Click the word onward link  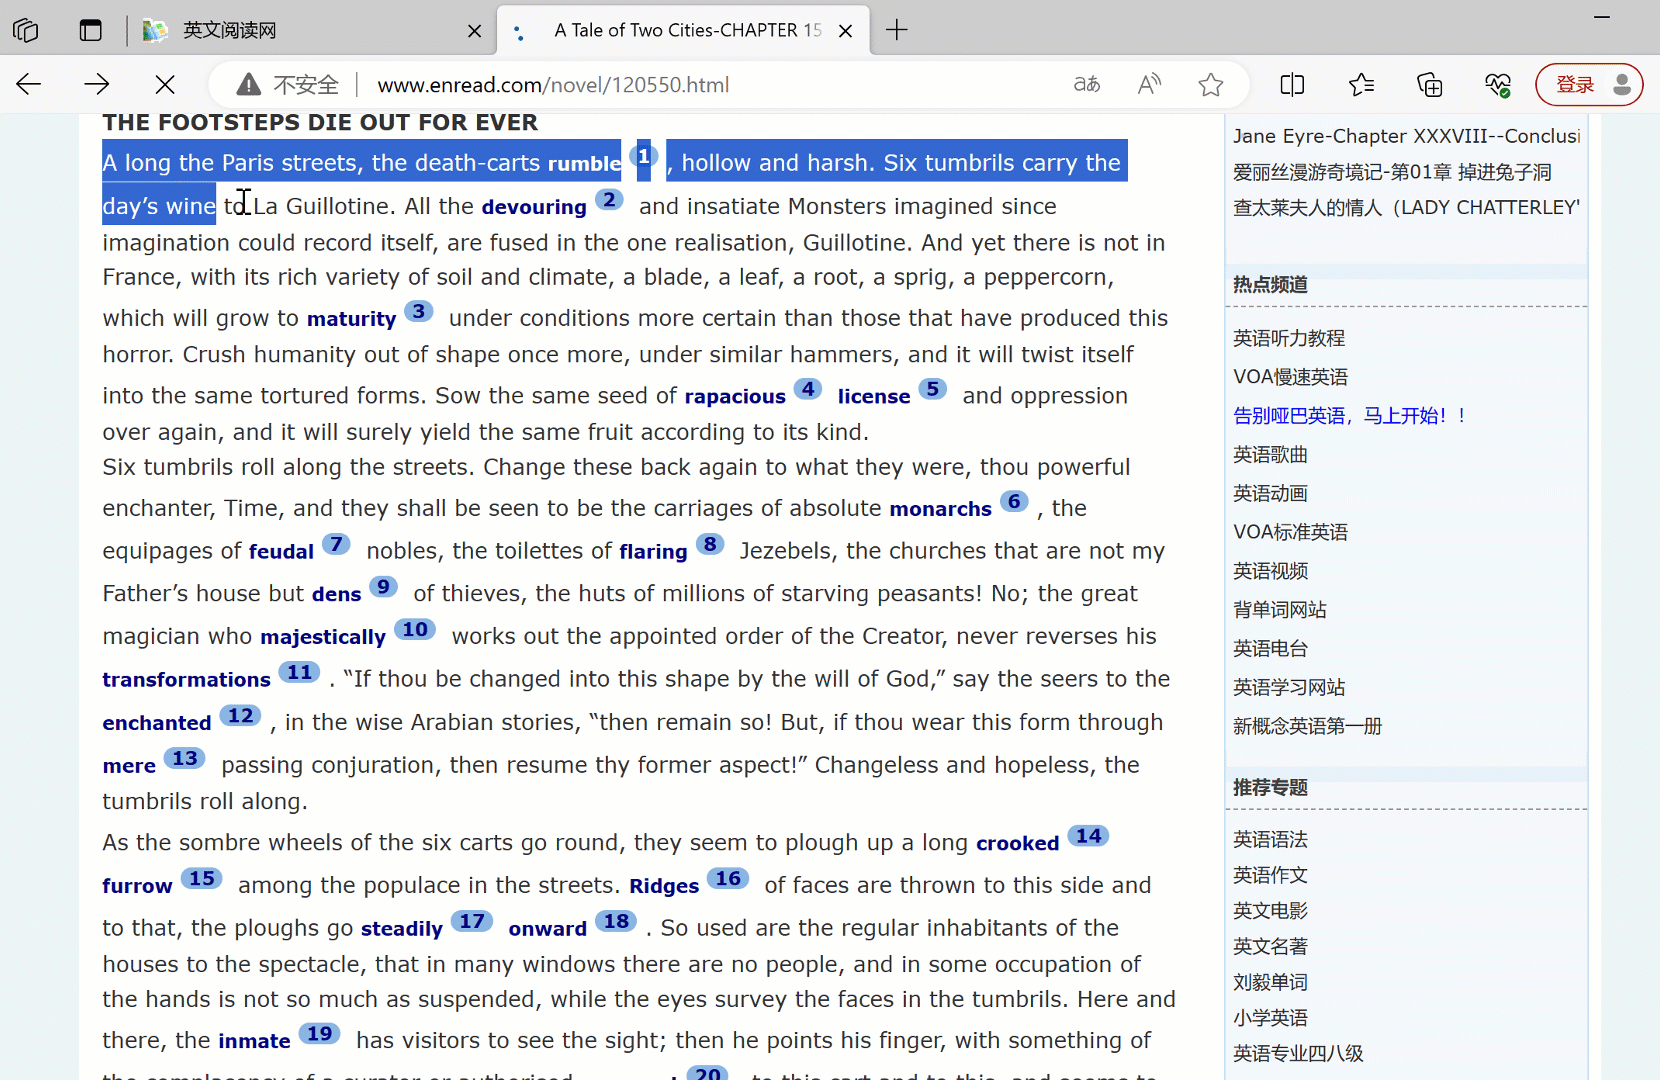548,929
